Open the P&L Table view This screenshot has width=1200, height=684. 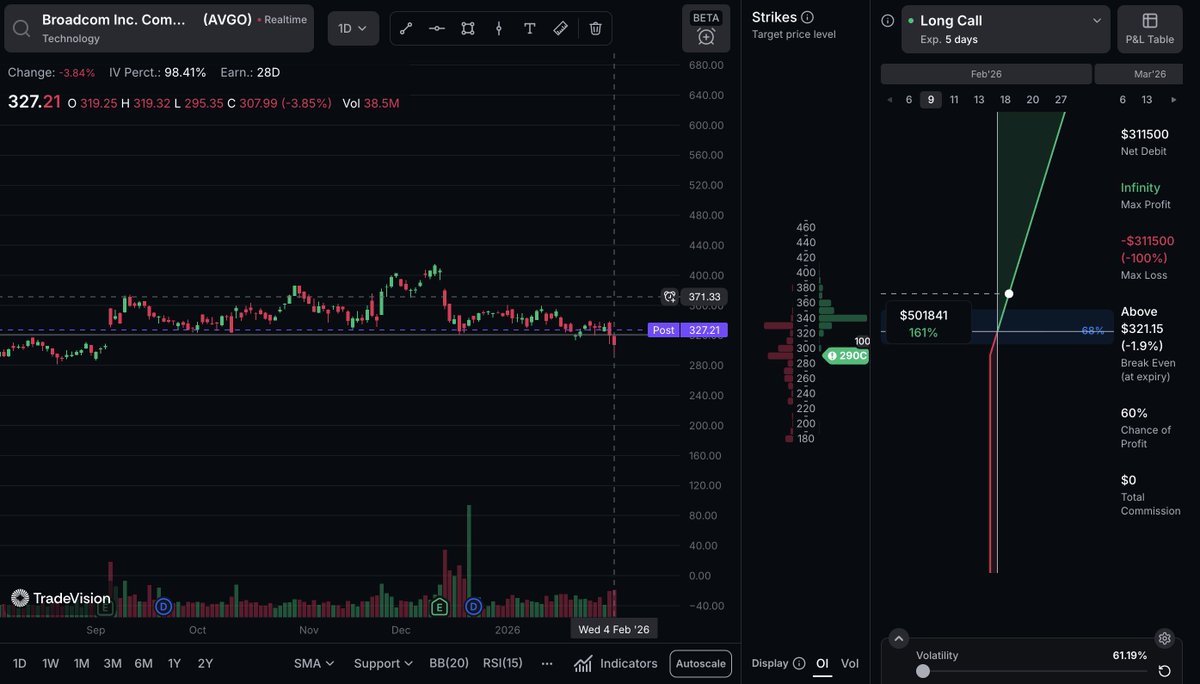pyautogui.click(x=1150, y=29)
